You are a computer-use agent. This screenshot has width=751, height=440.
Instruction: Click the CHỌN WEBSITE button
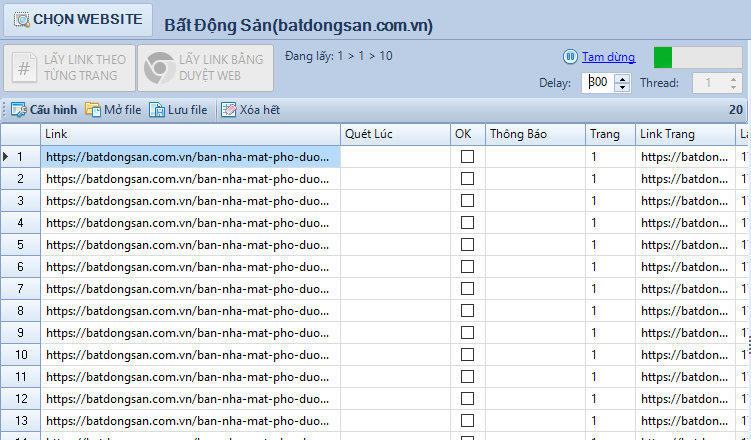[x=78, y=20]
